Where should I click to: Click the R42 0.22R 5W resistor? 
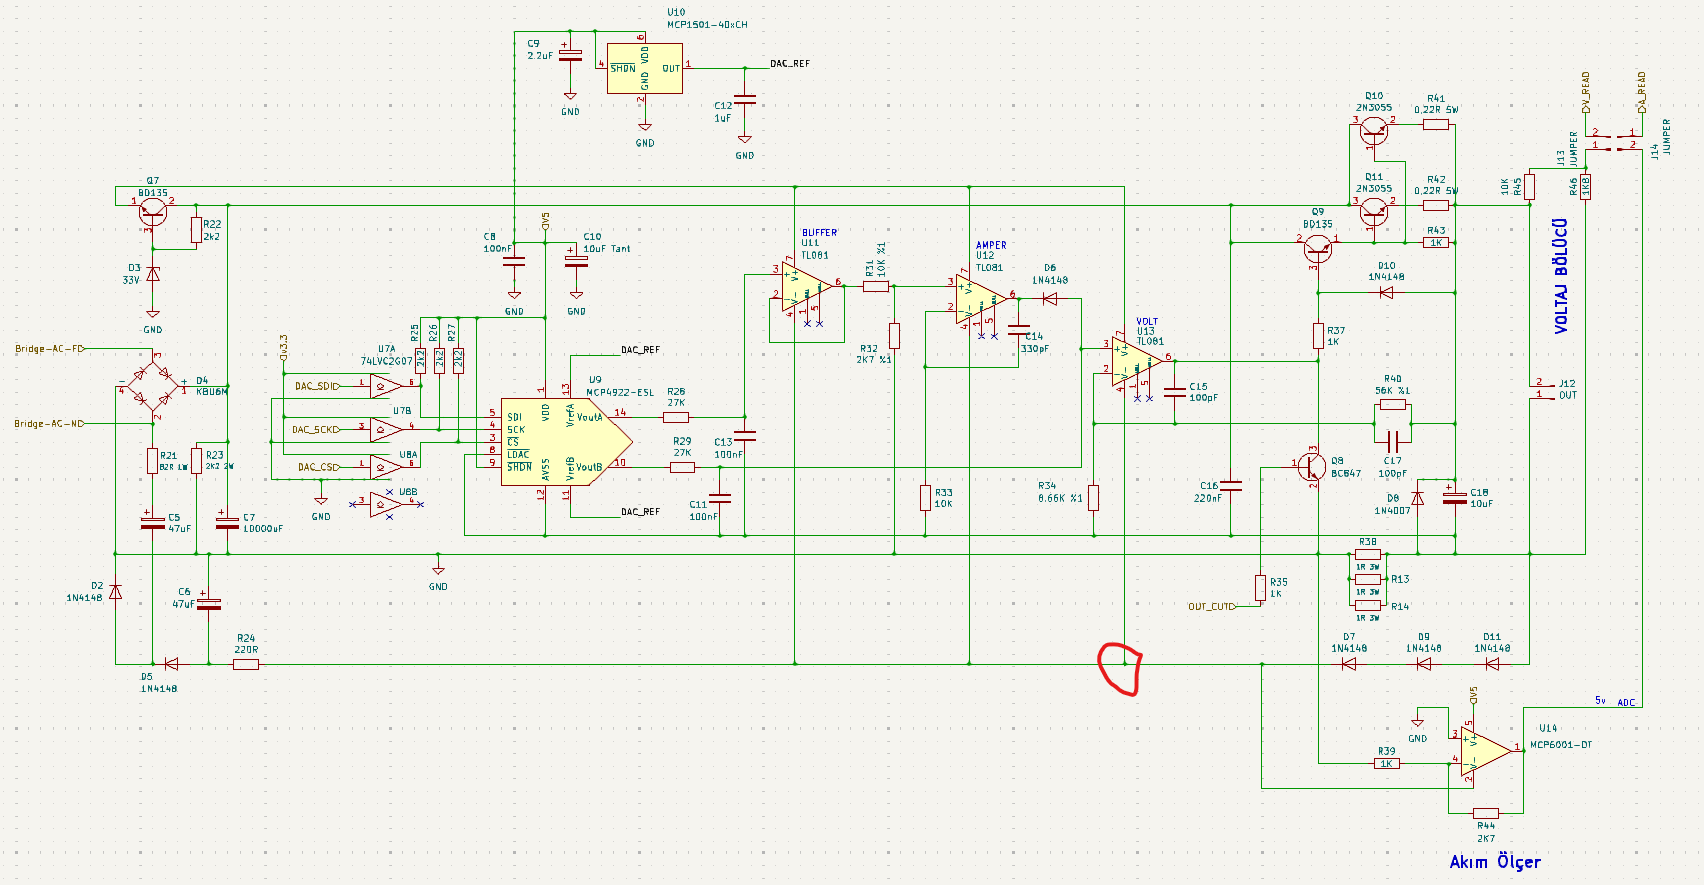point(1436,205)
